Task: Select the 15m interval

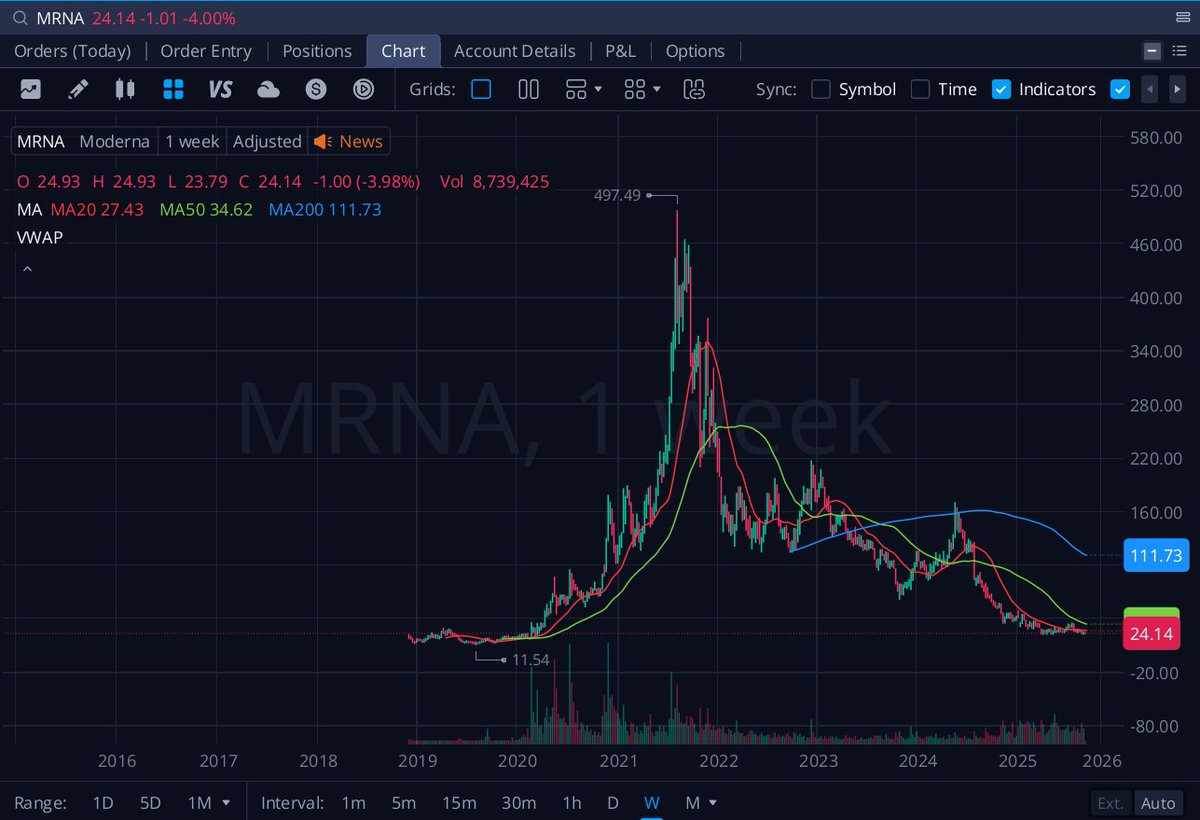Action: click(458, 802)
